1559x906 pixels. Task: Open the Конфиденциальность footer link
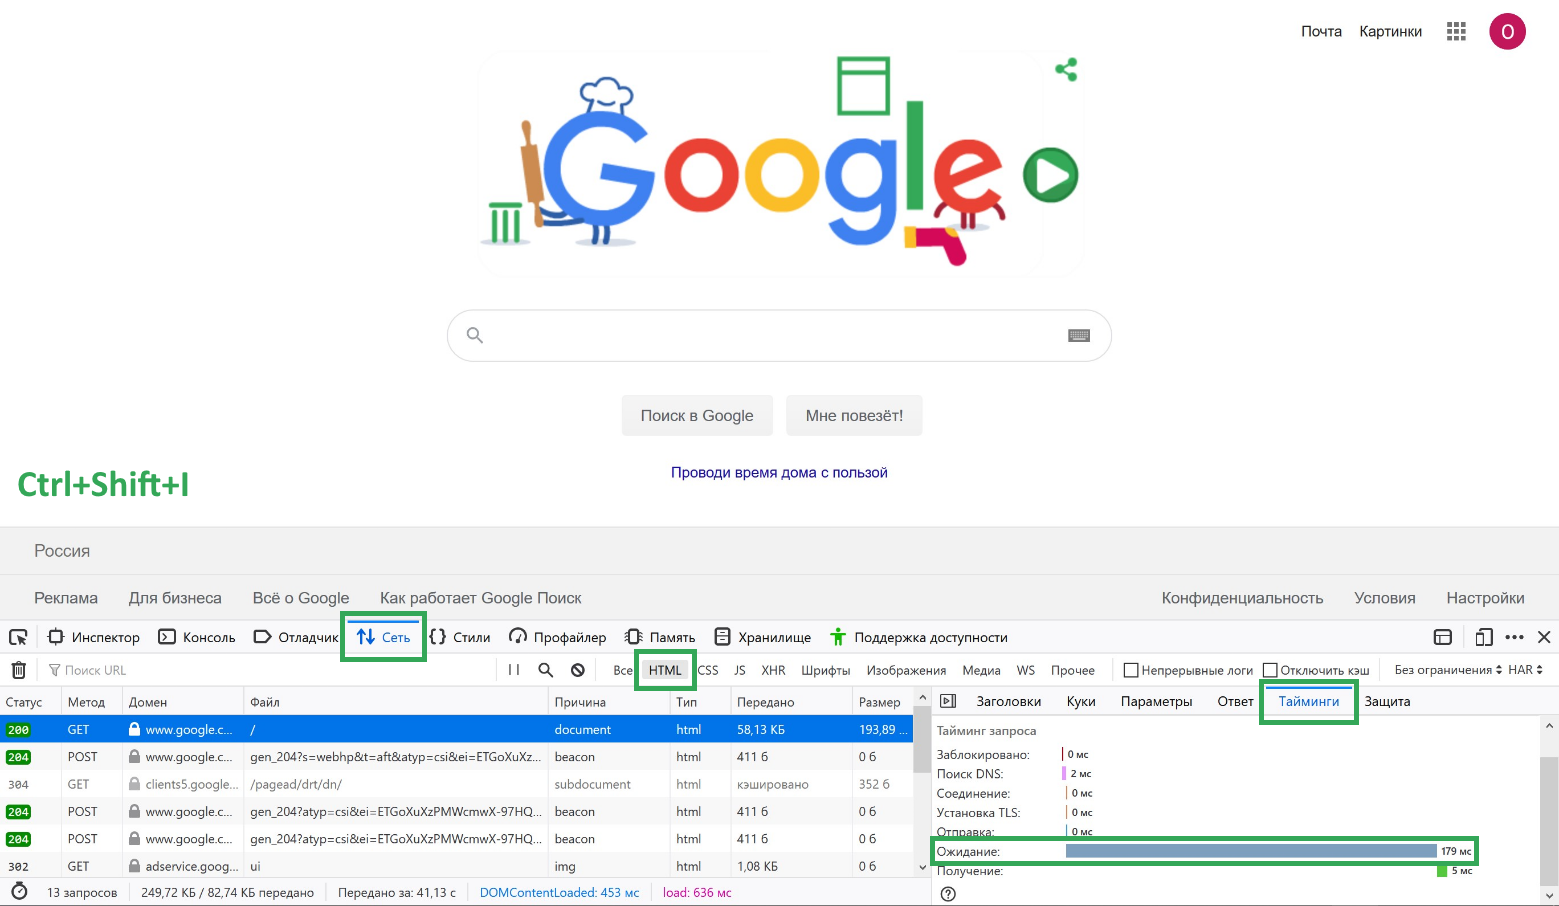coord(1242,598)
